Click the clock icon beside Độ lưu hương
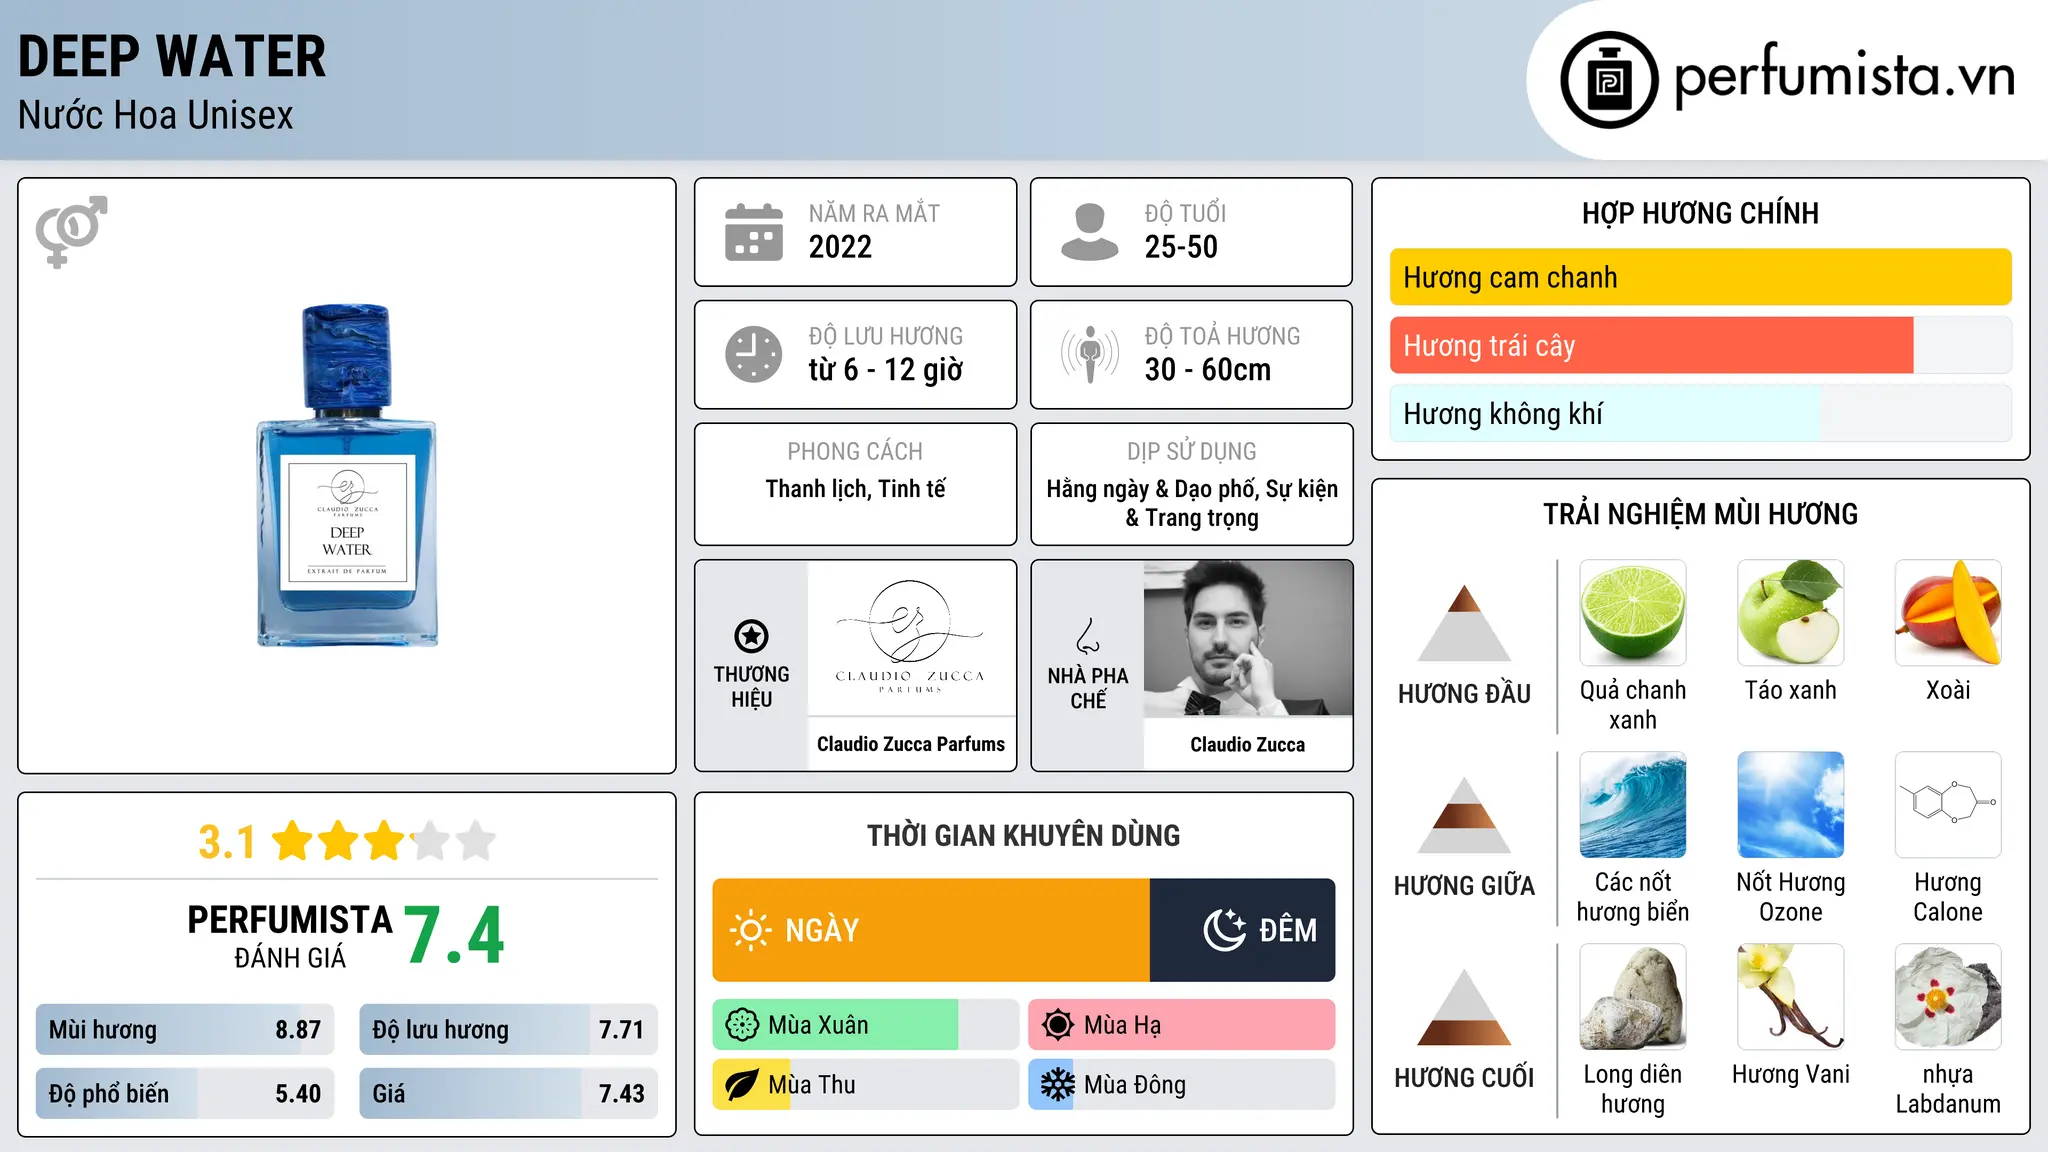The image size is (2048, 1152). pyautogui.click(x=754, y=354)
